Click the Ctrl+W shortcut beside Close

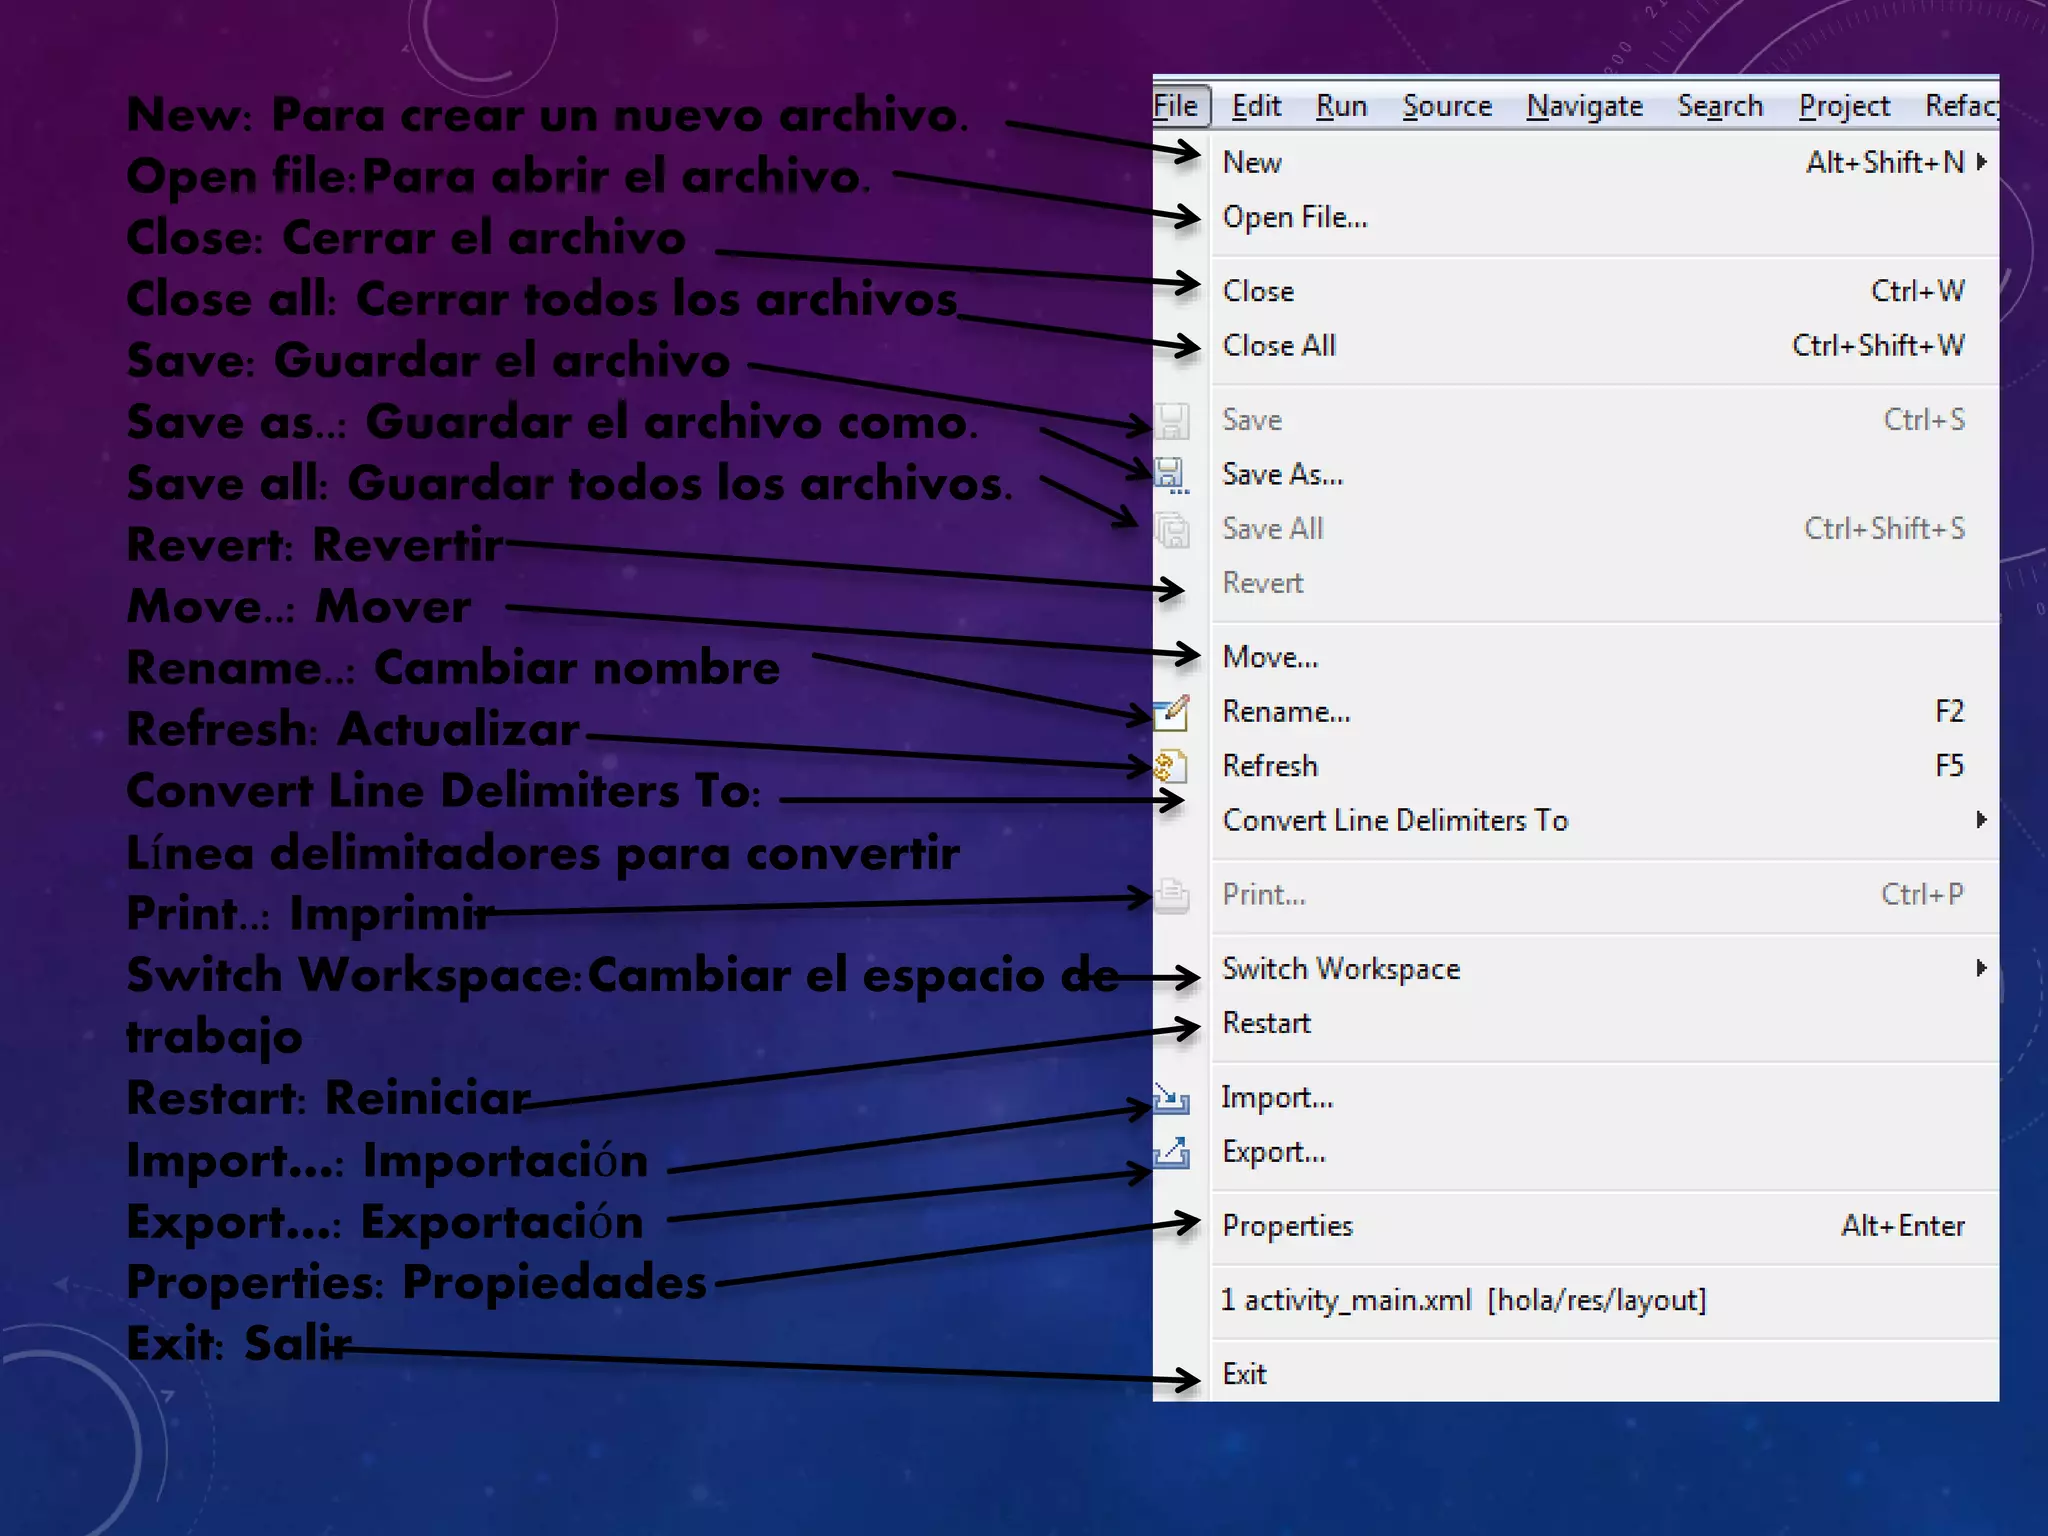coord(1918,291)
